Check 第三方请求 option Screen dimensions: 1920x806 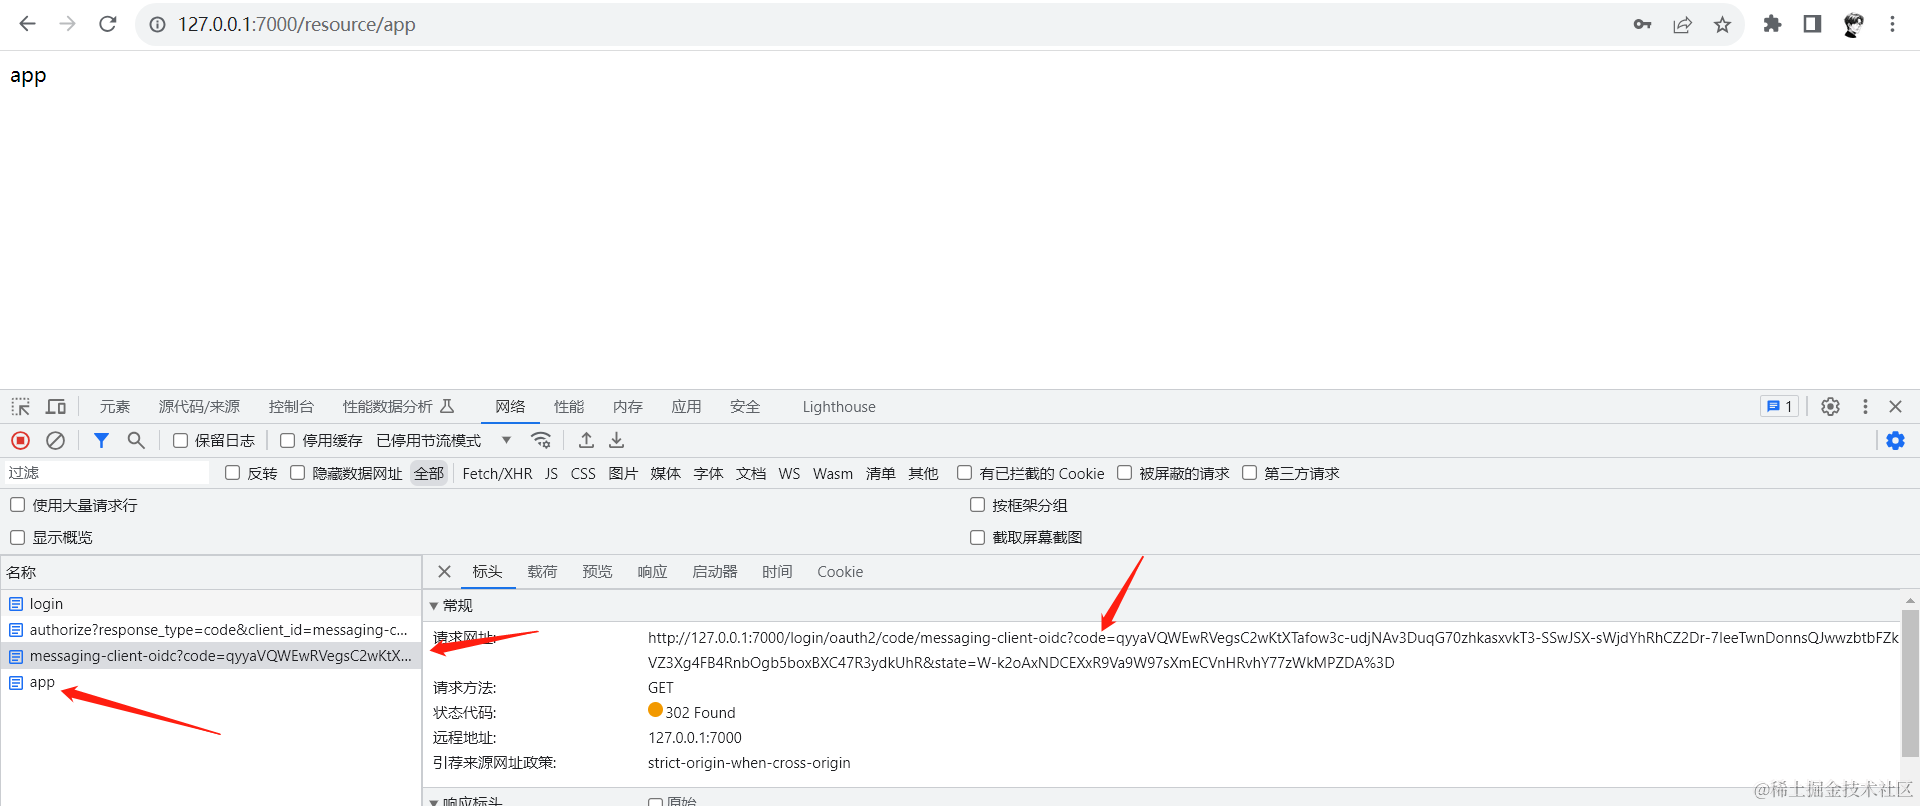point(1250,473)
